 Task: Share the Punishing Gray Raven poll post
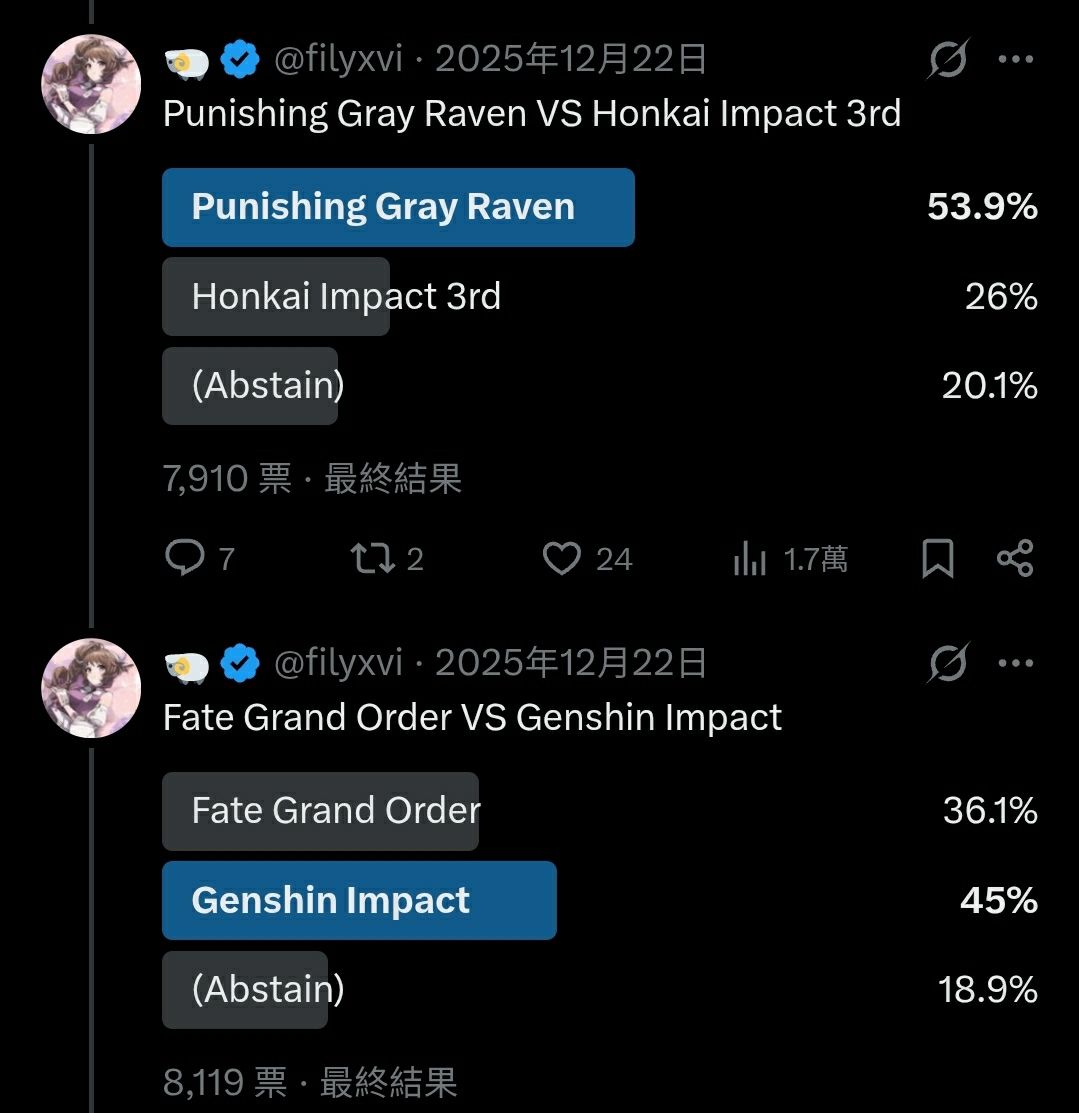coord(1015,558)
